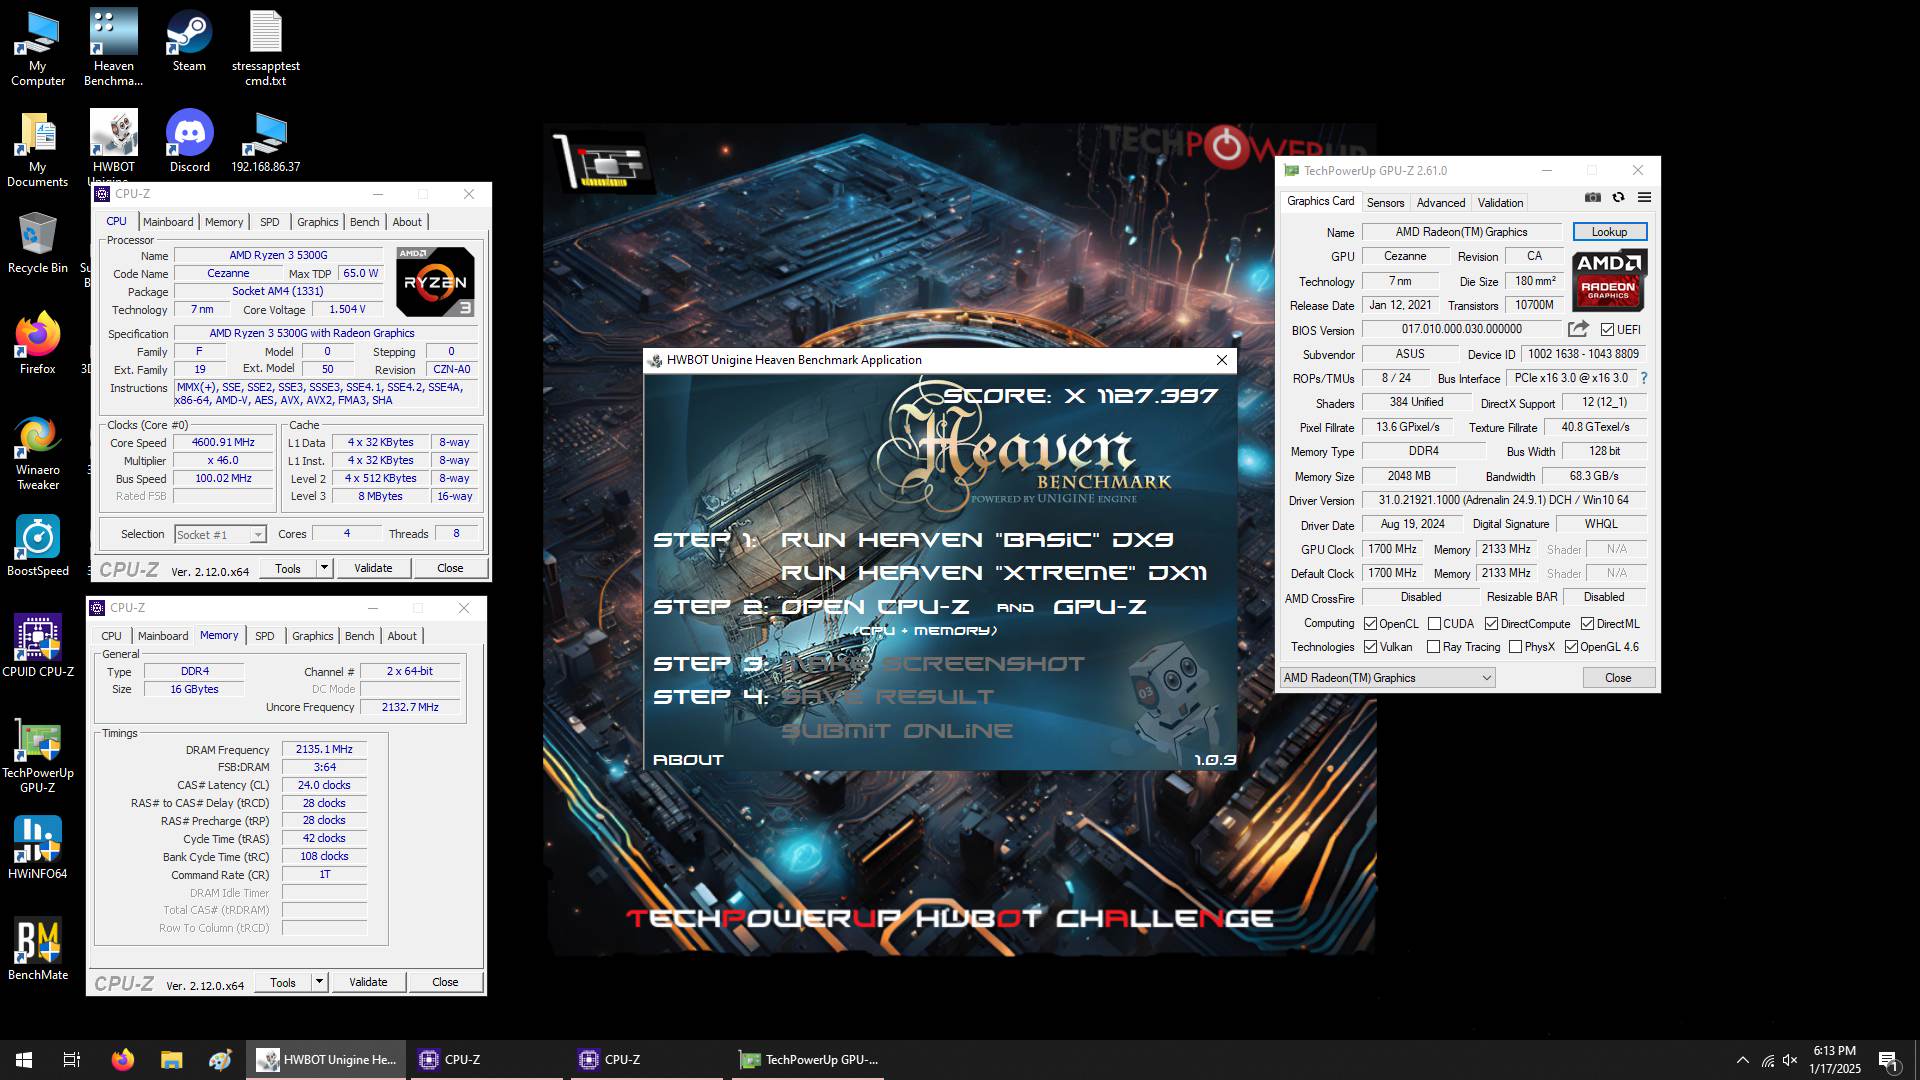This screenshot has height=1080, width=1920.
Task: Click GPU-Z BIOS share/export icon
Action: (1578, 329)
